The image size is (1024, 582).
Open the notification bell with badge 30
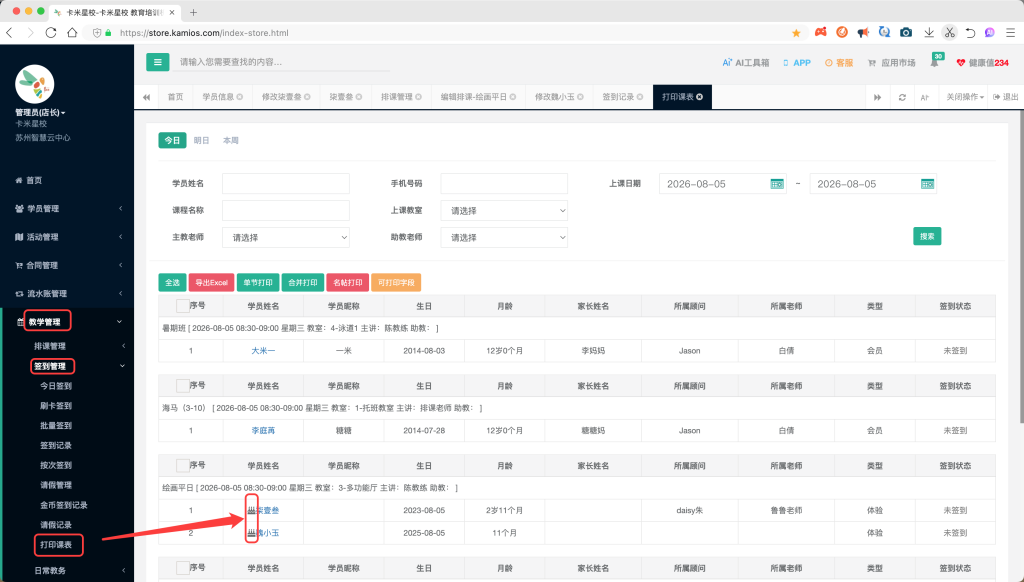click(x=935, y=62)
